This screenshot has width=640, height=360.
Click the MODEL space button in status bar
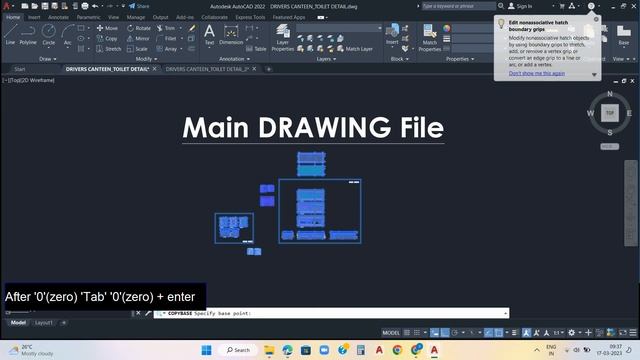pos(391,333)
